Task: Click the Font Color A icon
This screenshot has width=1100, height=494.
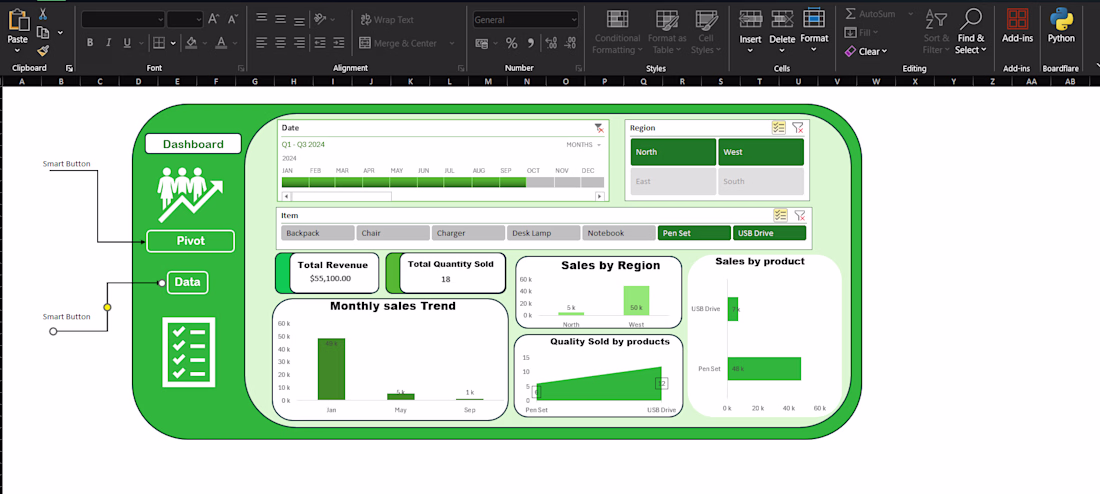Action: coord(221,43)
